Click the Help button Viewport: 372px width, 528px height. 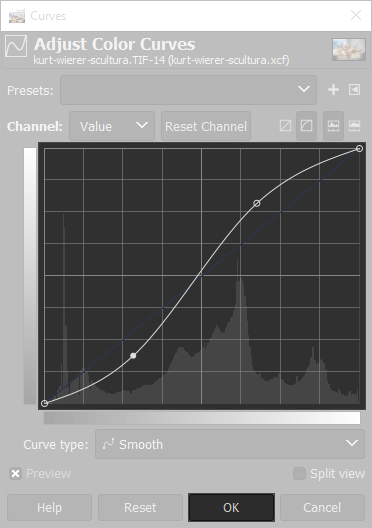49,507
